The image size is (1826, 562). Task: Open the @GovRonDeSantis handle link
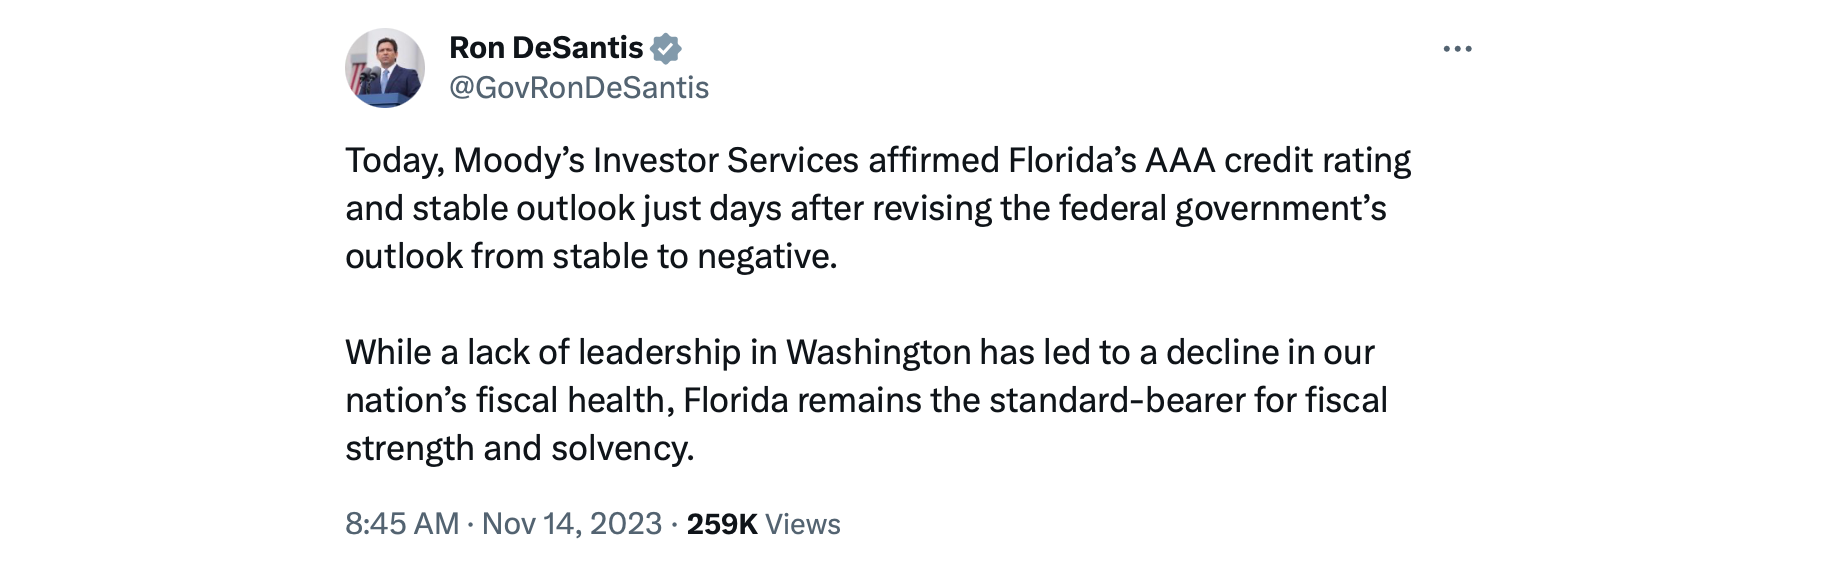[579, 88]
